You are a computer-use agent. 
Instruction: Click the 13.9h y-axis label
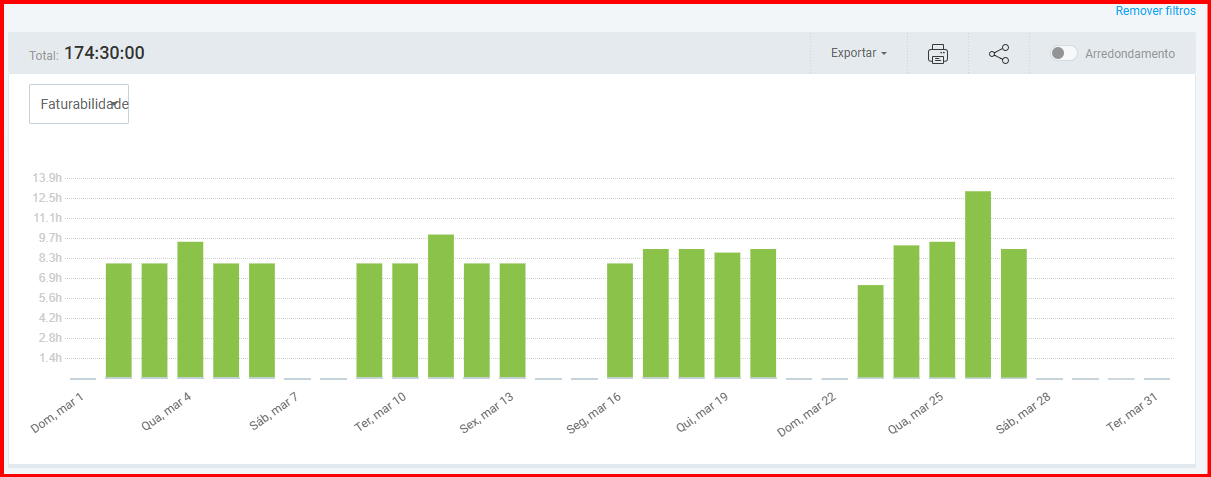47,178
